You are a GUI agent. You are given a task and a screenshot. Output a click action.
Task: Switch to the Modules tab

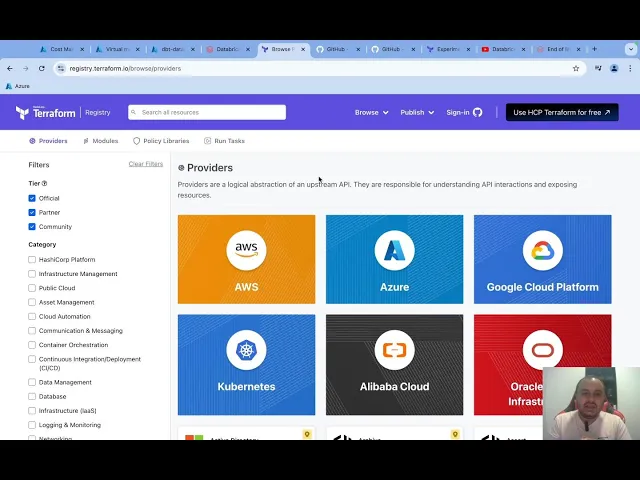100,141
